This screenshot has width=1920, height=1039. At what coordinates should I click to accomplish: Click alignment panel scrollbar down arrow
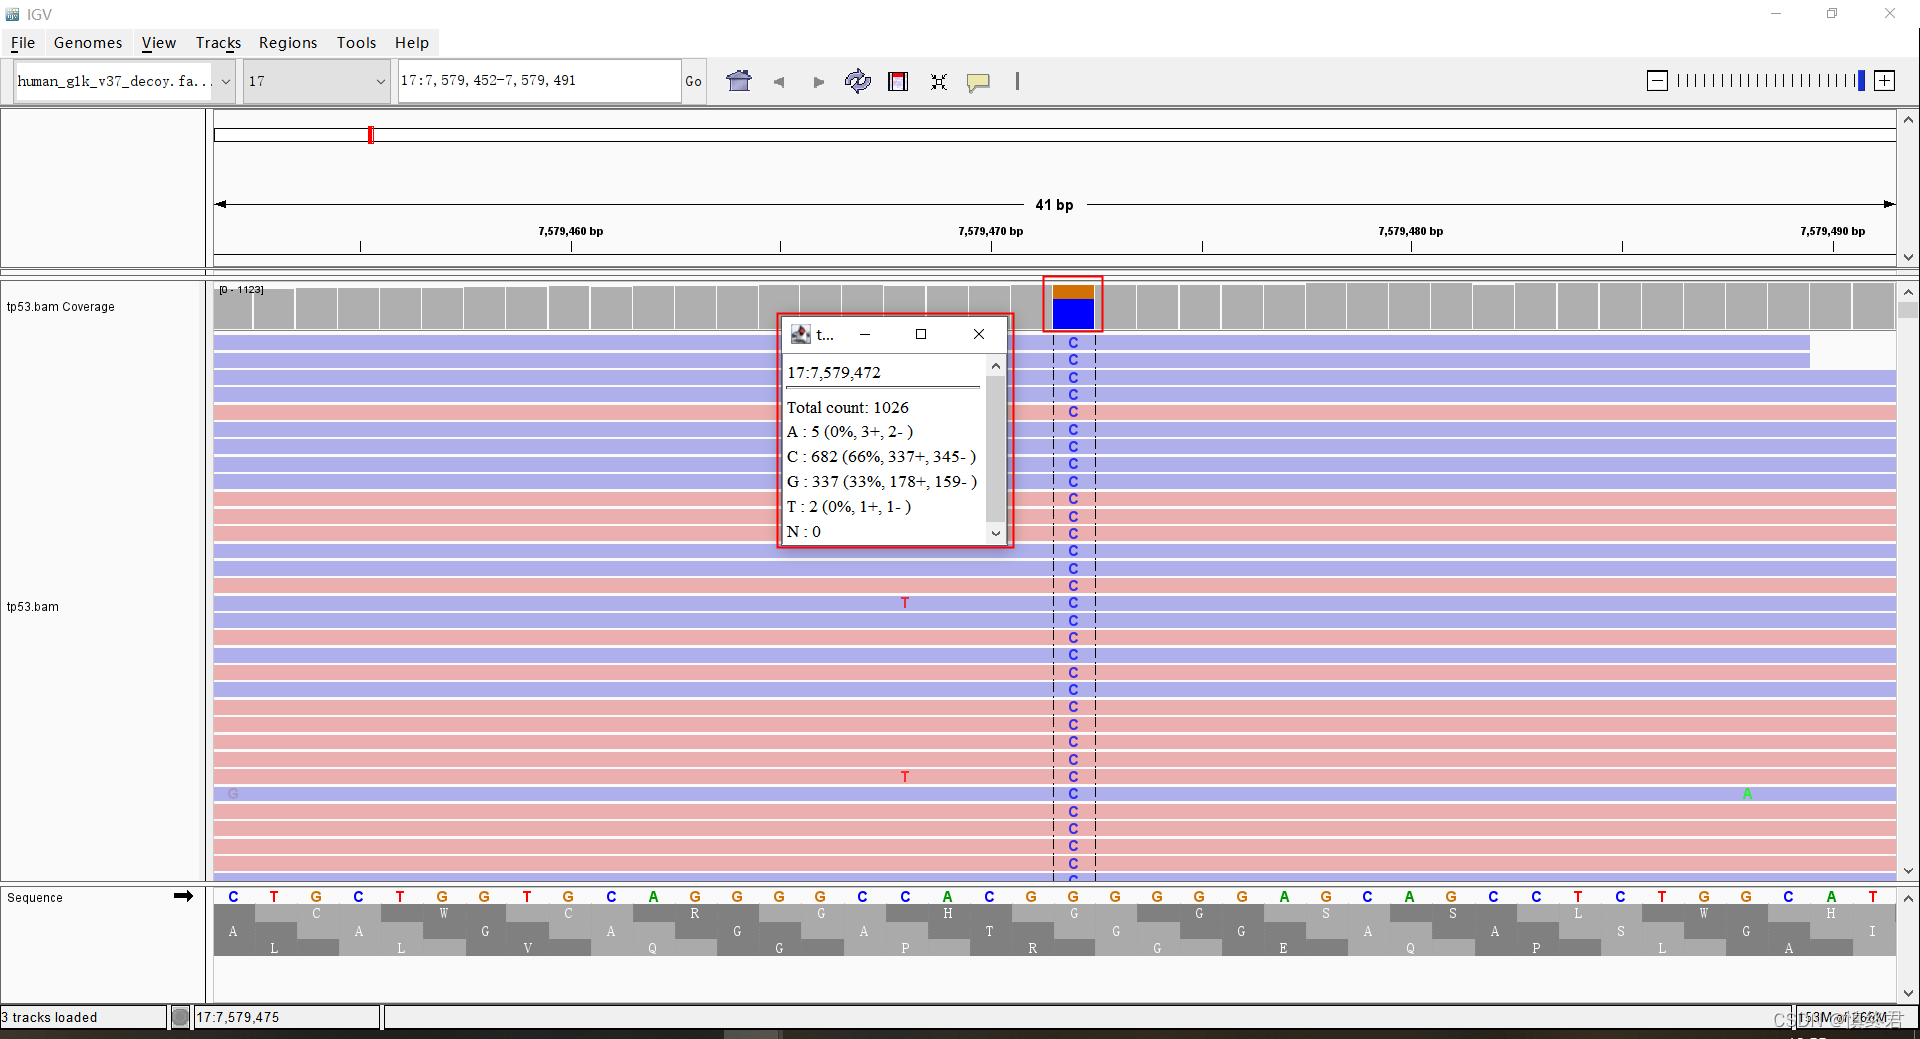[x=1908, y=871]
